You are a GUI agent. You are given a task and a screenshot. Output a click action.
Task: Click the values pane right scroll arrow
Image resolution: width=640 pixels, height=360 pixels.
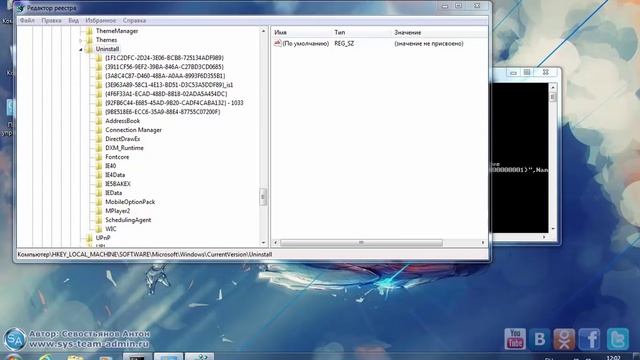tap(483, 242)
